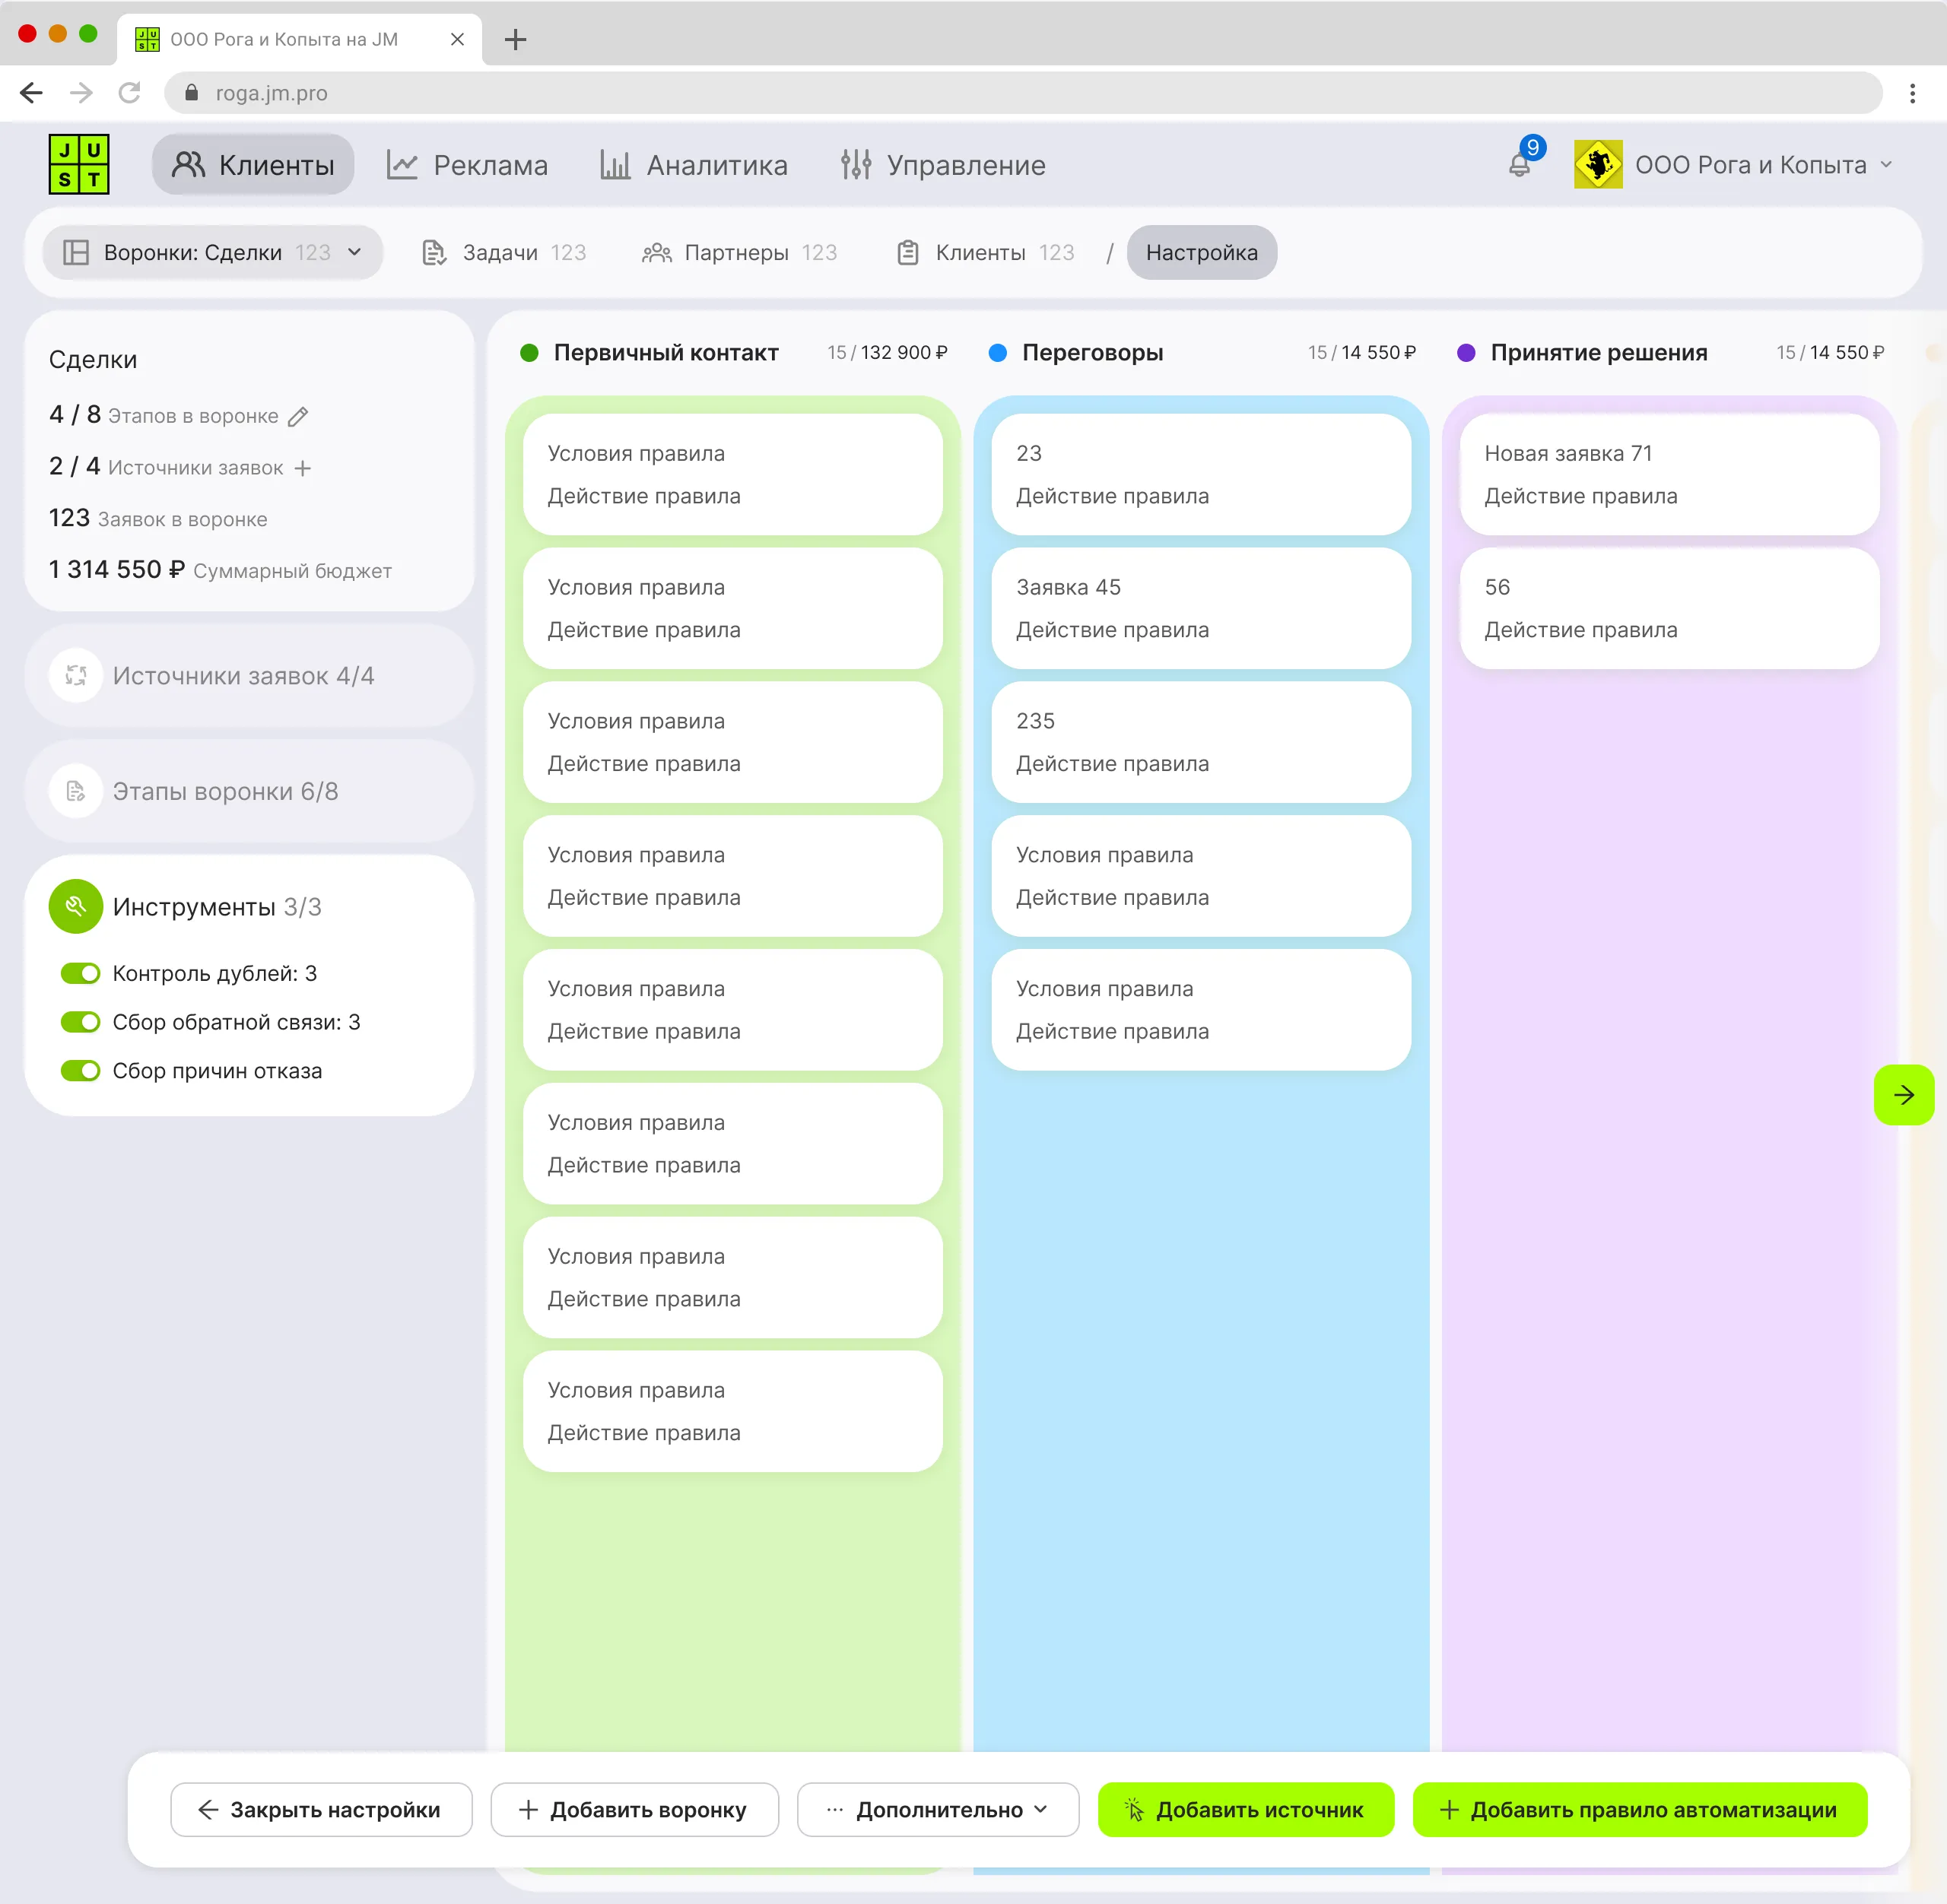
Task: Click the notification bell icon
Action: 1519,165
